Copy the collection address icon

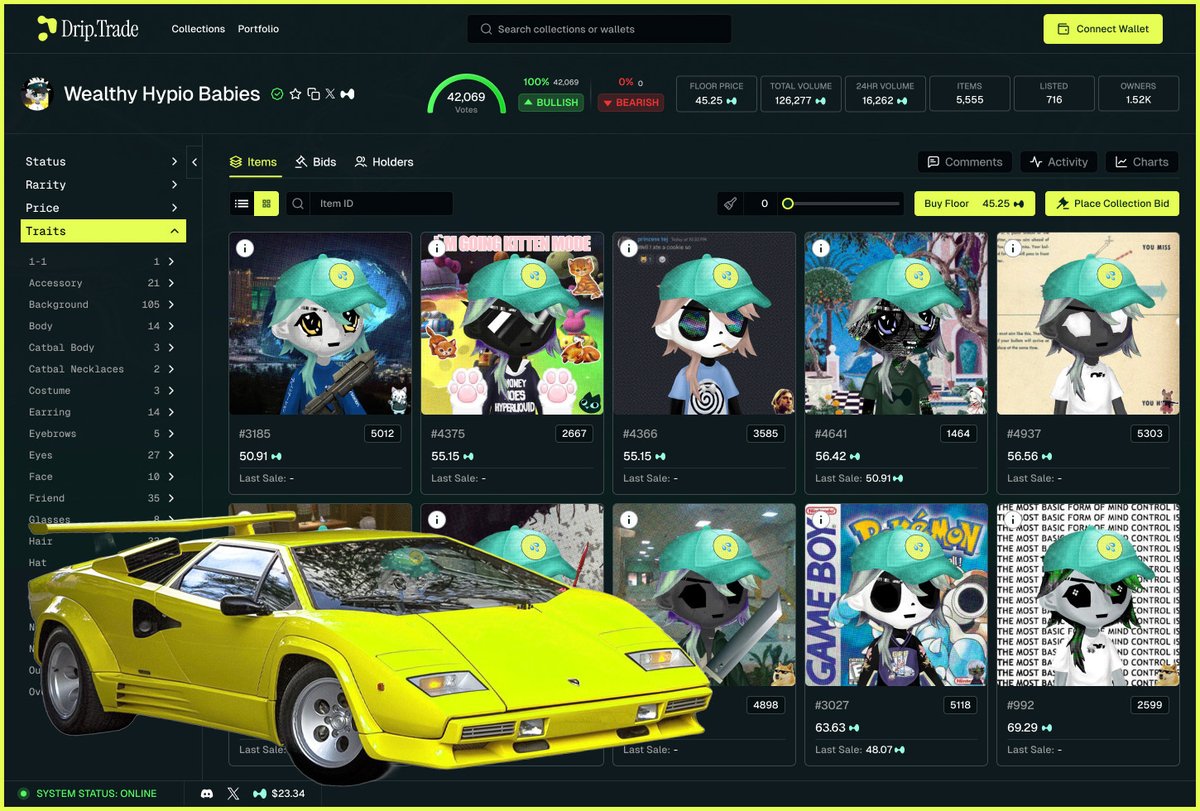click(x=314, y=93)
